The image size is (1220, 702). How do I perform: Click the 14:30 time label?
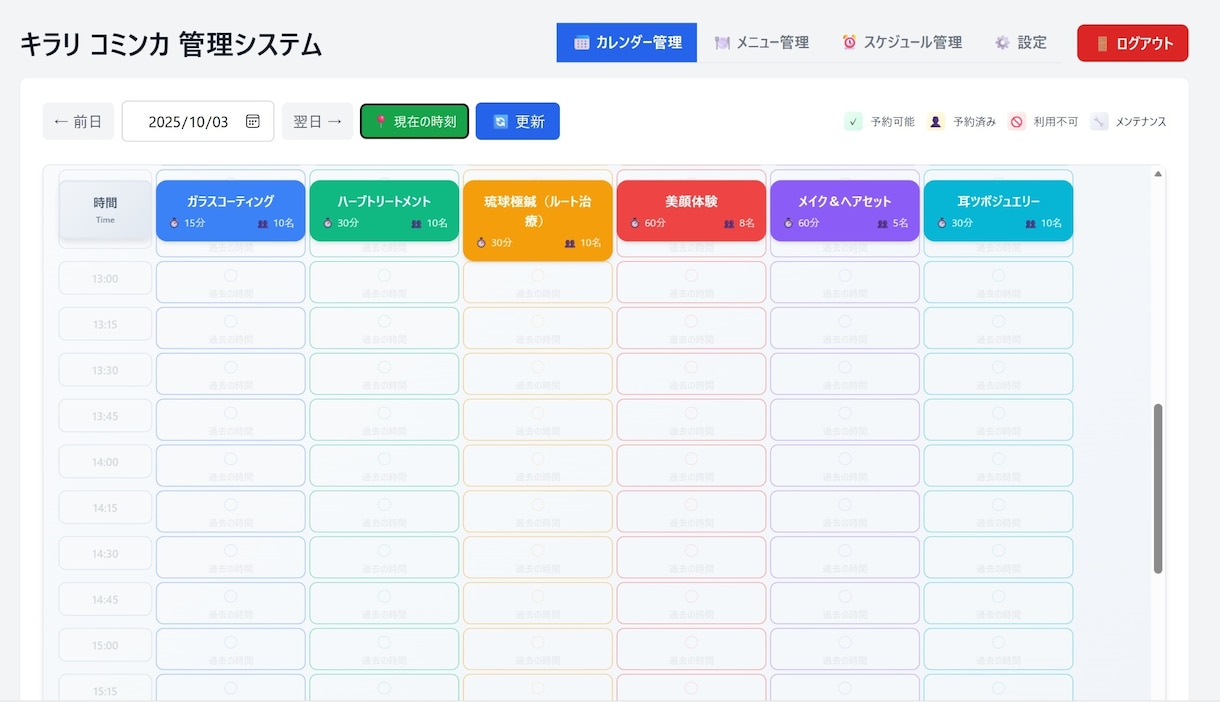(x=105, y=554)
